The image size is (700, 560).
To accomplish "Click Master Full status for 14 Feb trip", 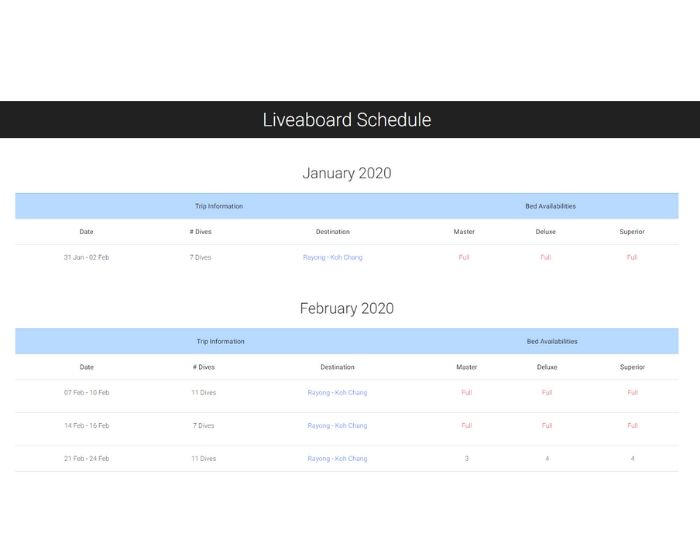I will pos(467,426).
